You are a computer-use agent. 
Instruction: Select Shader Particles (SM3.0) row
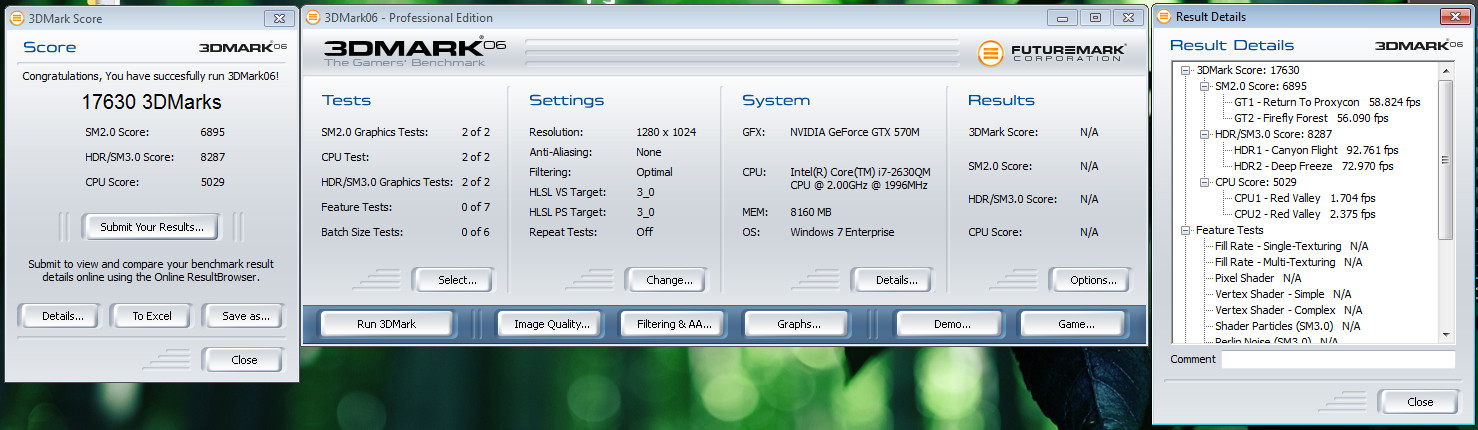1287,326
